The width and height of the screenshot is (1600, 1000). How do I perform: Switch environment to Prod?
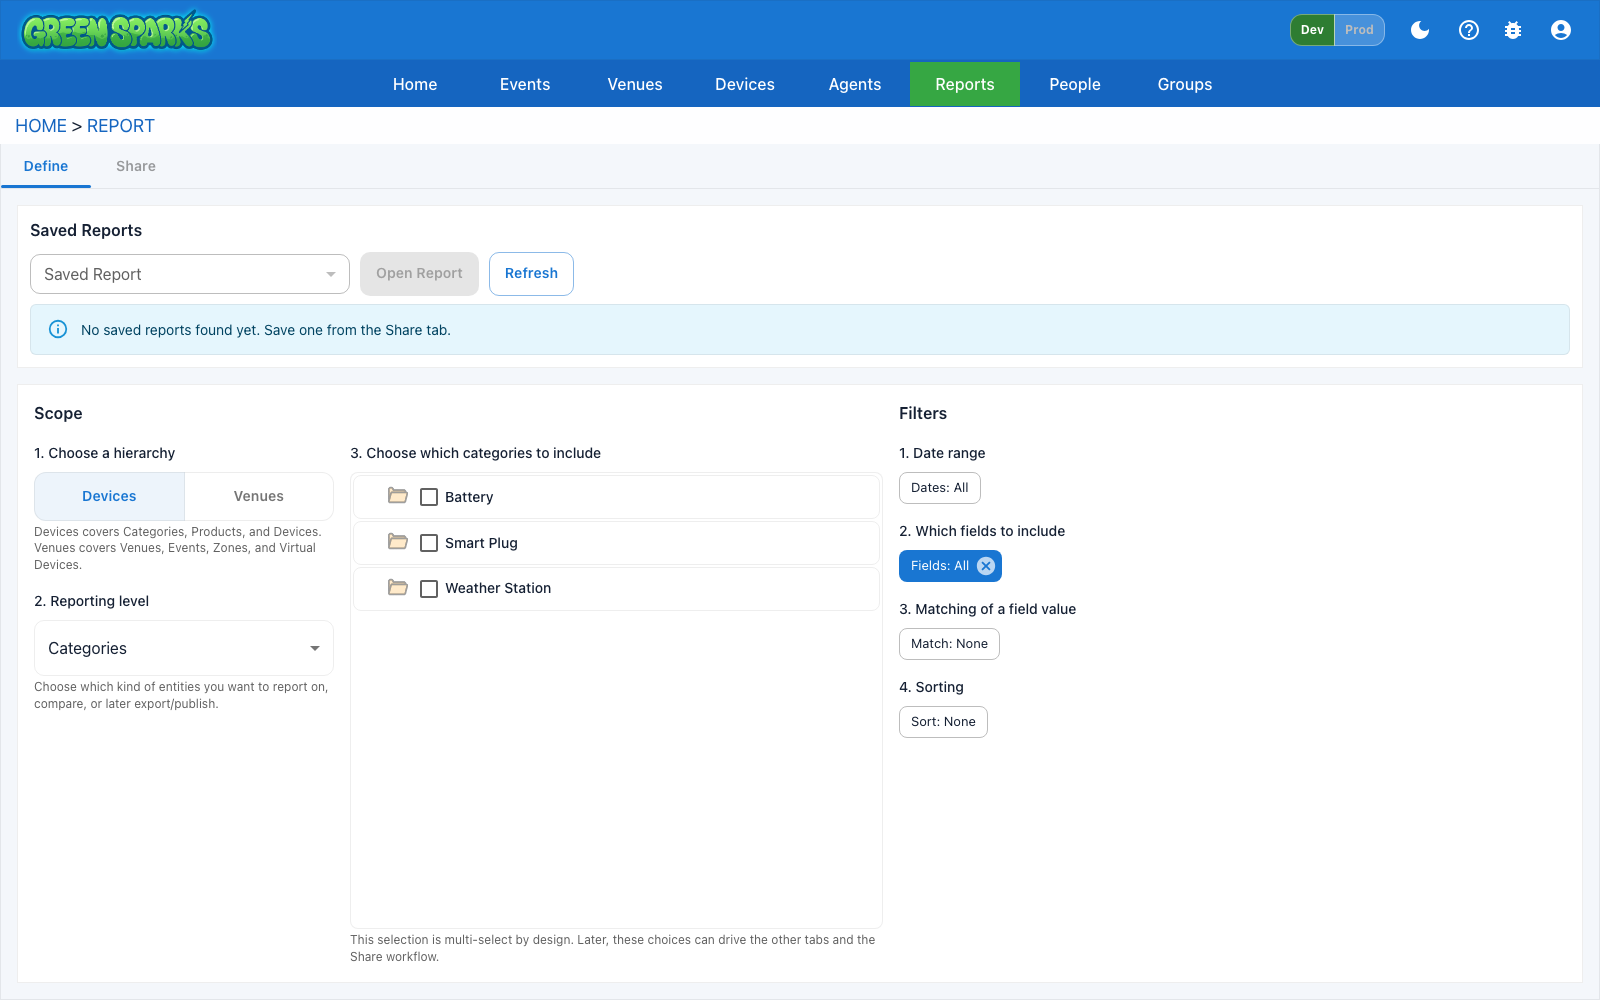pyautogui.click(x=1359, y=30)
